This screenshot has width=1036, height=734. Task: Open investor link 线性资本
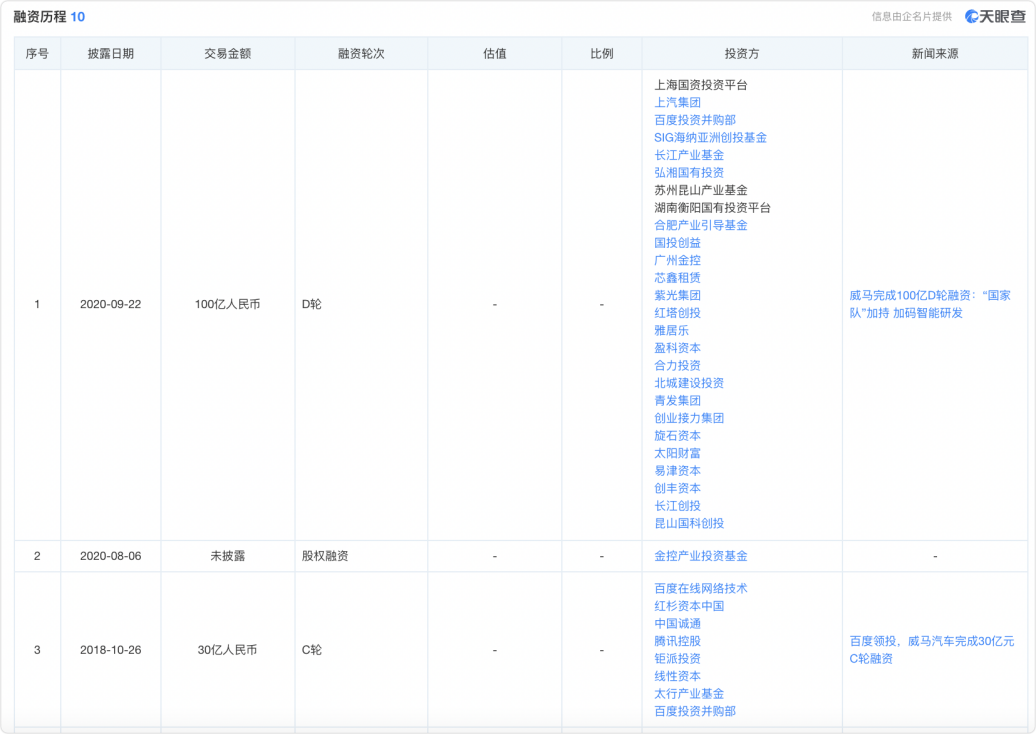tap(677, 676)
